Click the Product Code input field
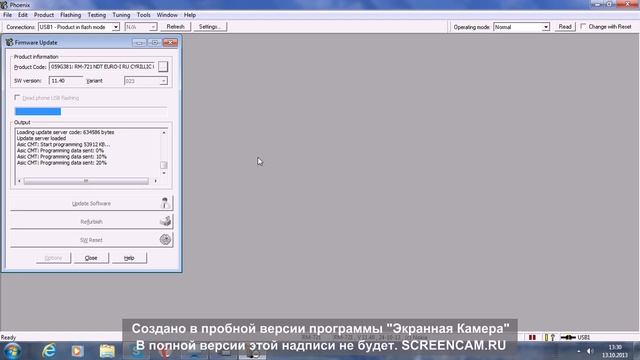The height and width of the screenshot is (360, 640). pyautogui.click(x=102, y=67)
